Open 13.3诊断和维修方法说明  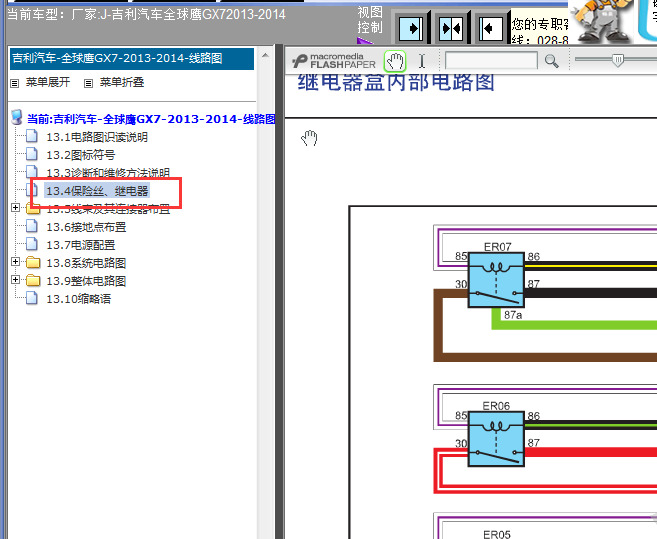point(108,173)
